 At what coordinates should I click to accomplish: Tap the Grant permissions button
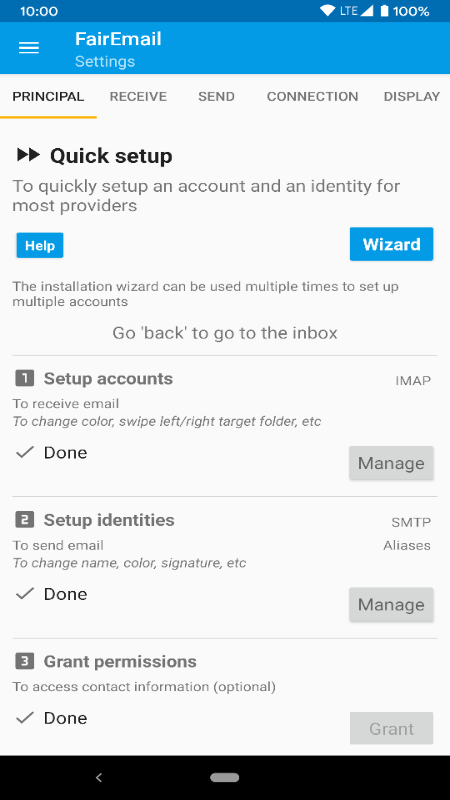coord(391,729)
